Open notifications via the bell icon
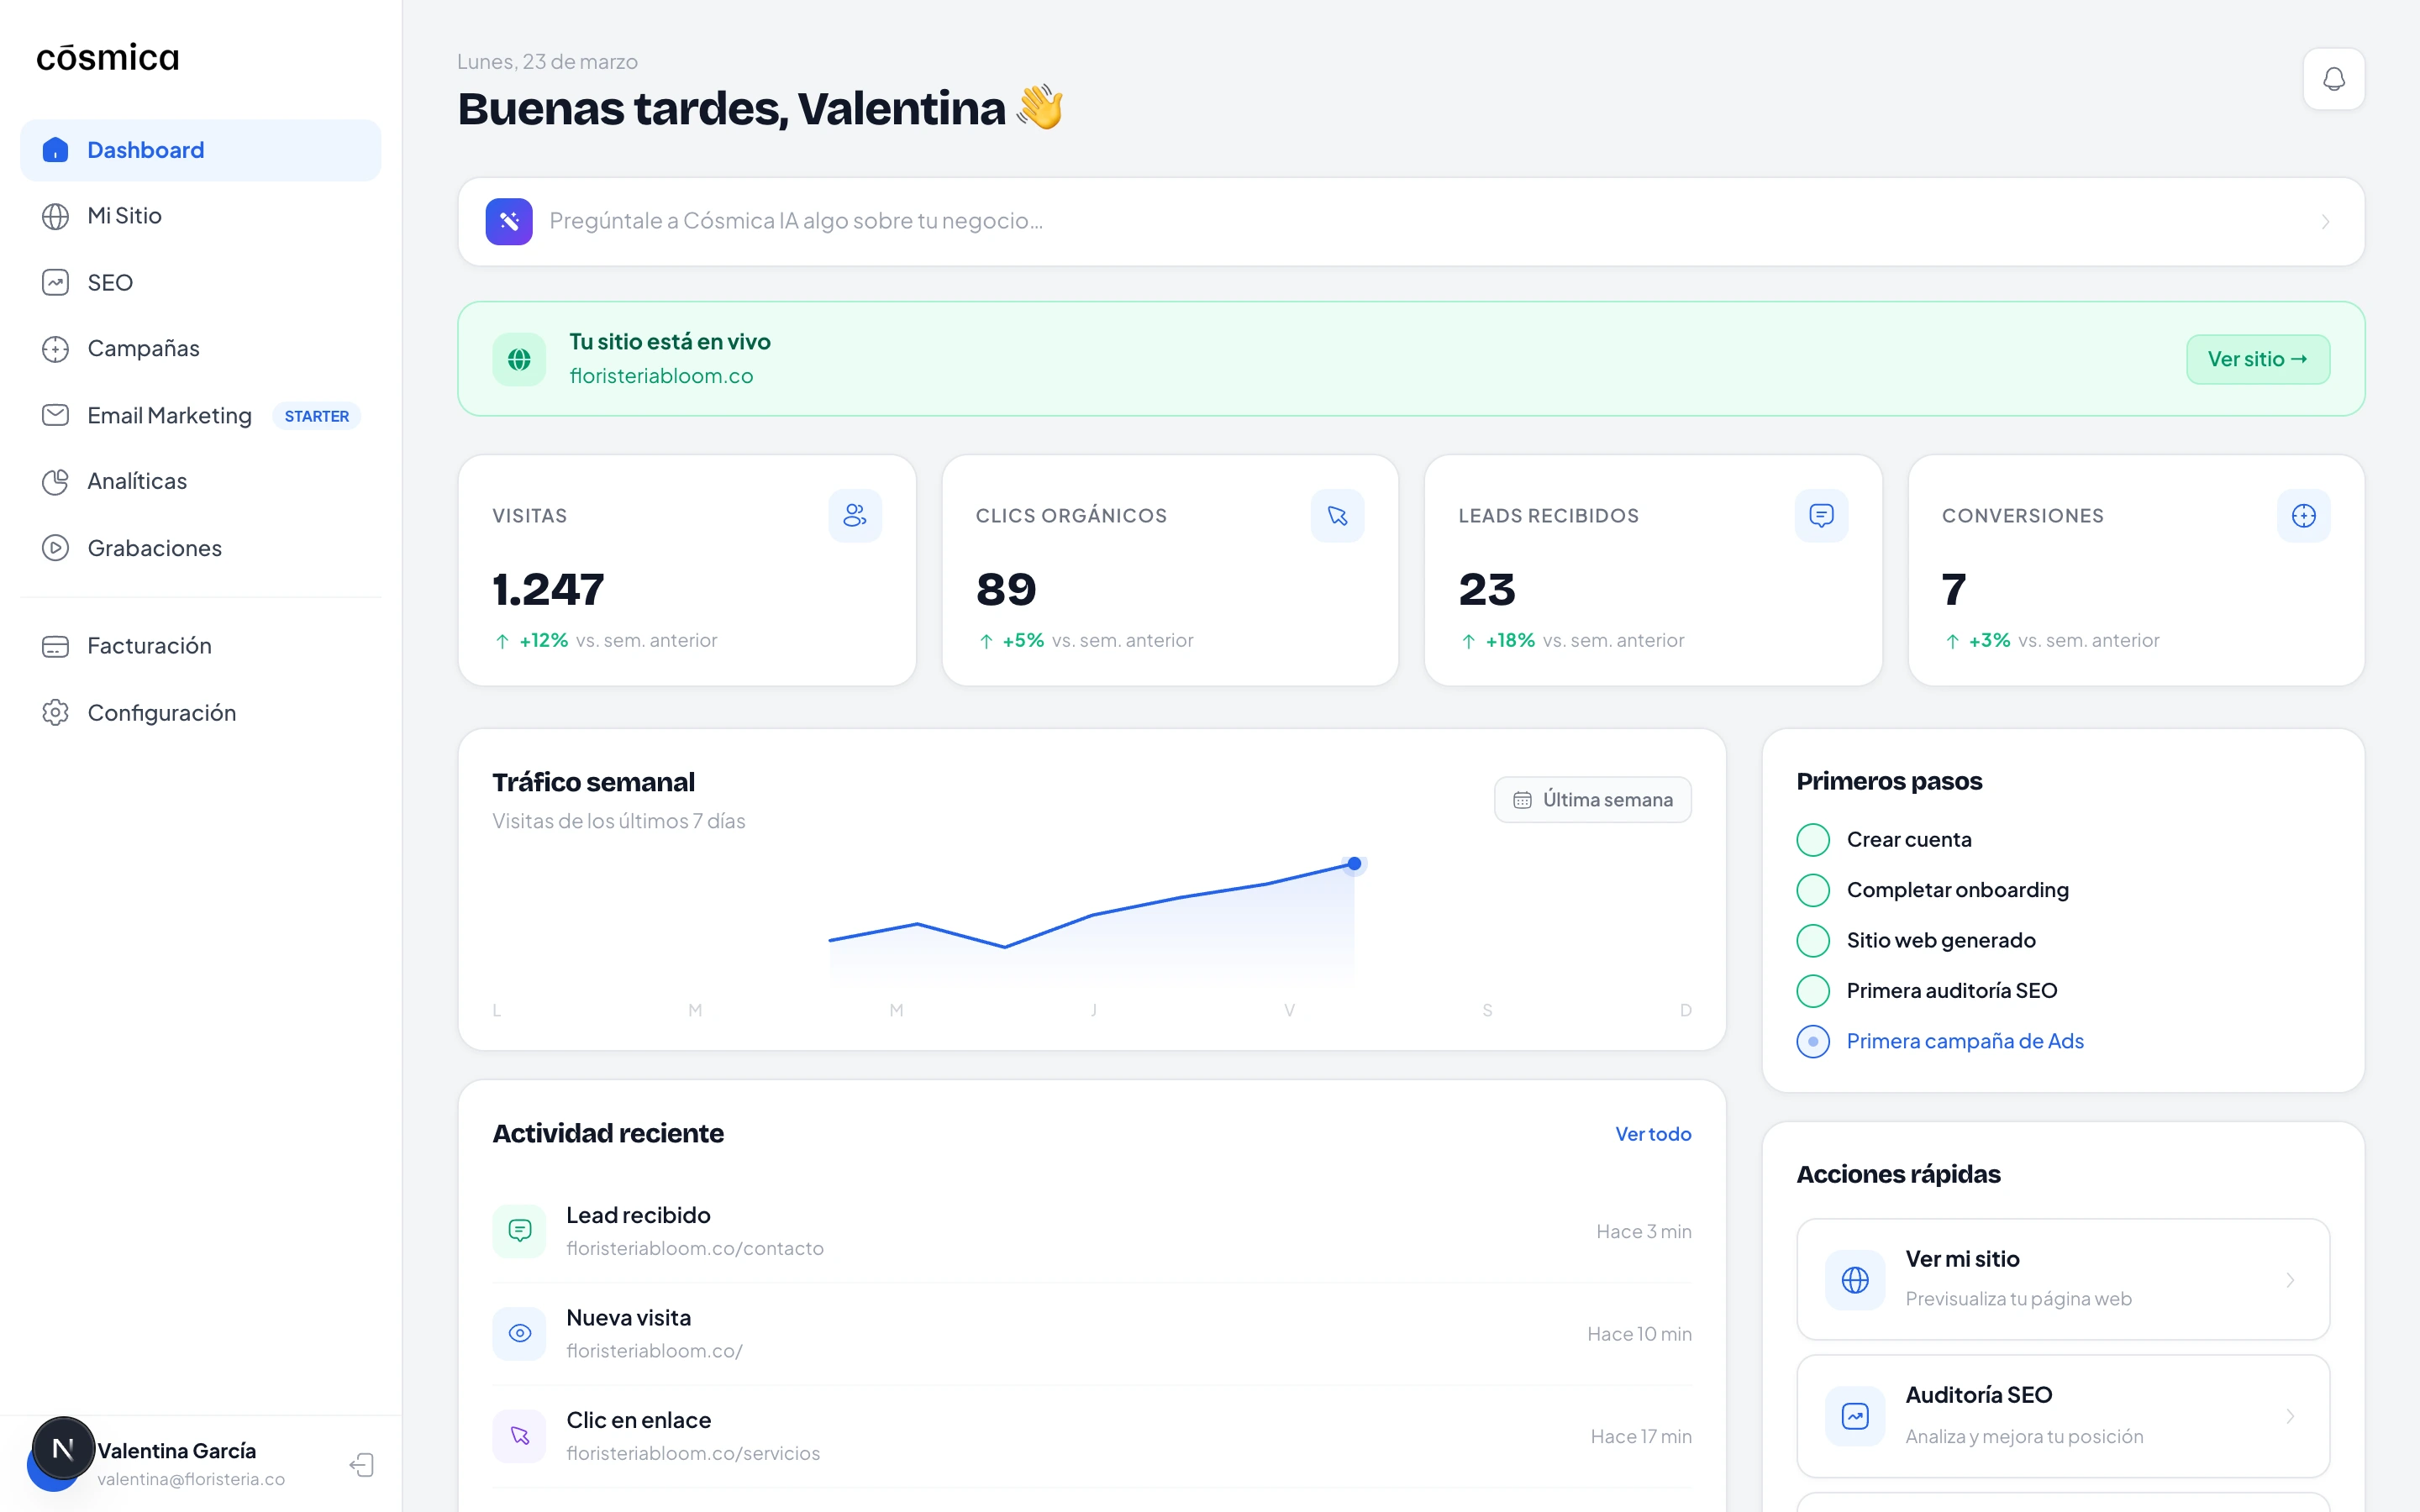Image resolution: width=2420 pixels, height=1512 pixels. point(2334,78)
